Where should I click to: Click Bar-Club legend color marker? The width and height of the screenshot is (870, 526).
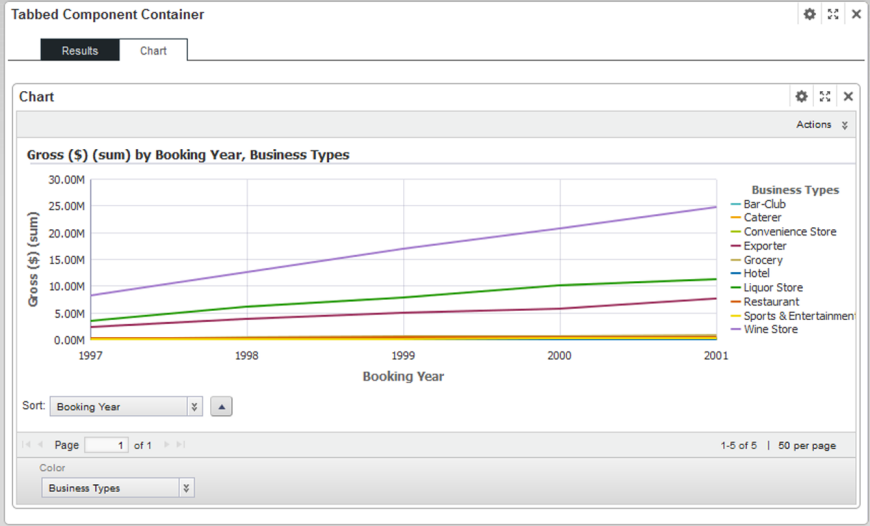736,204
